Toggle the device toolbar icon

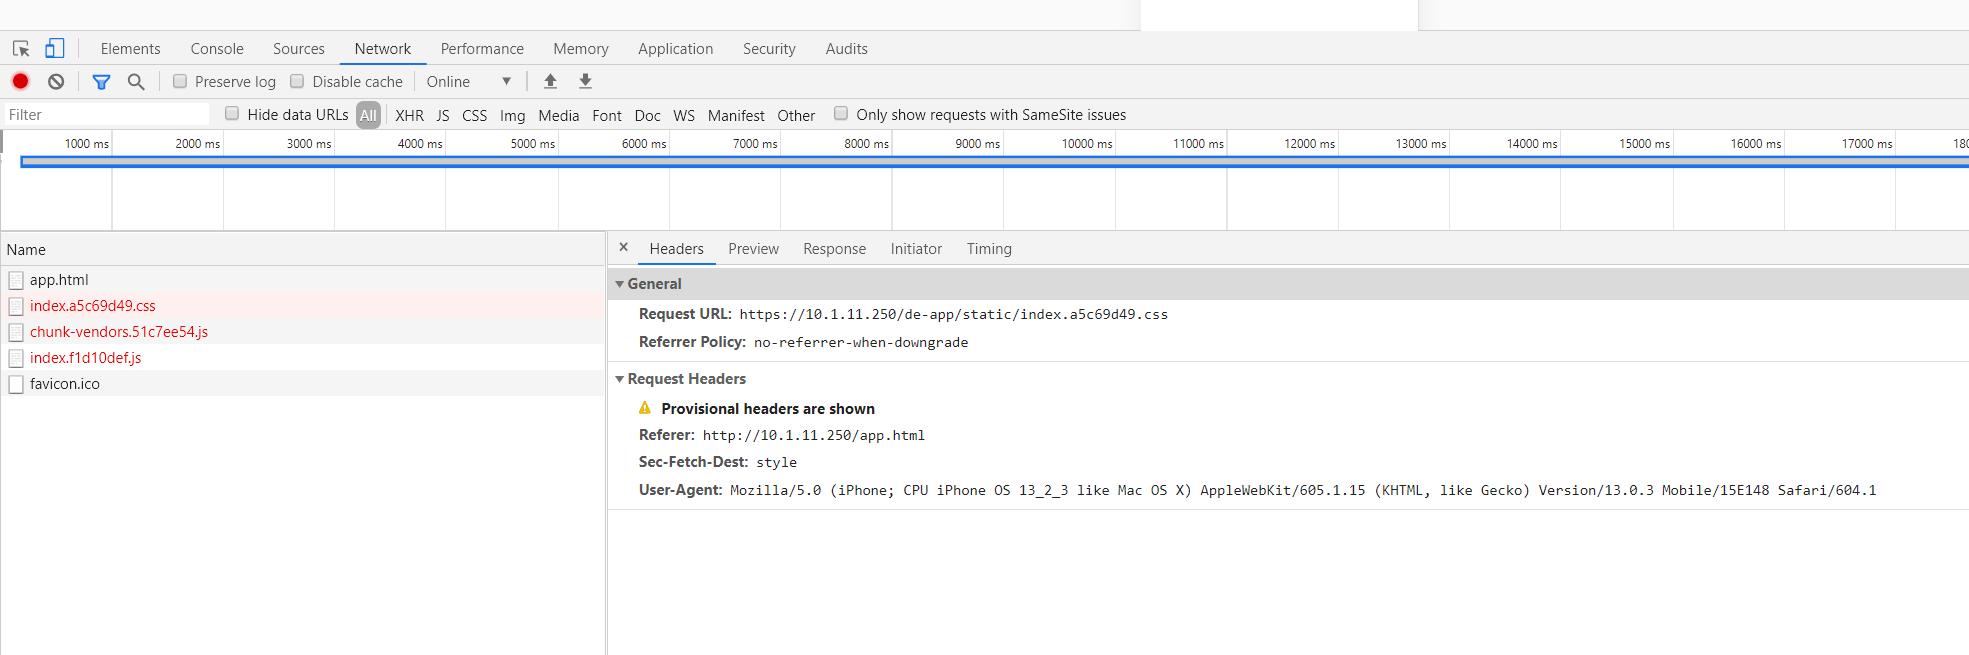[55, 48]
